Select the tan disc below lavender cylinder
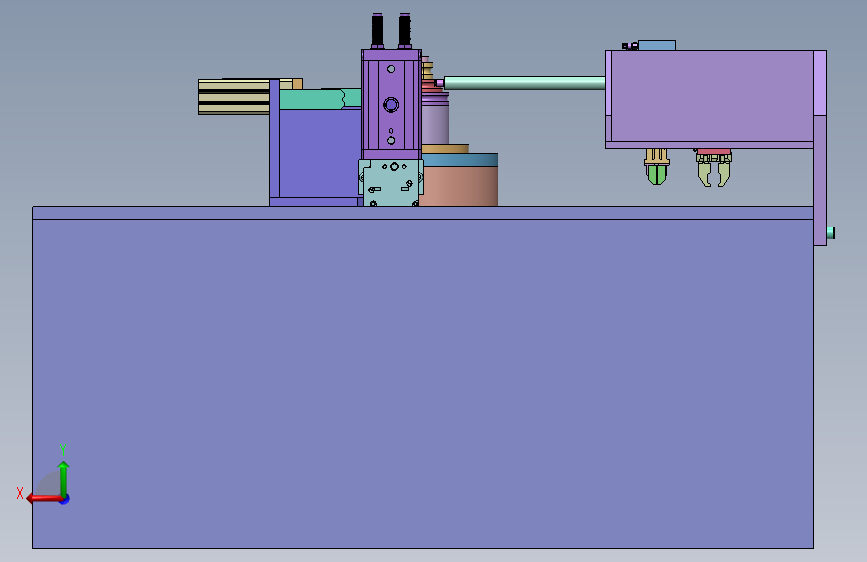Image resolution: width=867 pixels, height=562 pixels. coord(445,149)
